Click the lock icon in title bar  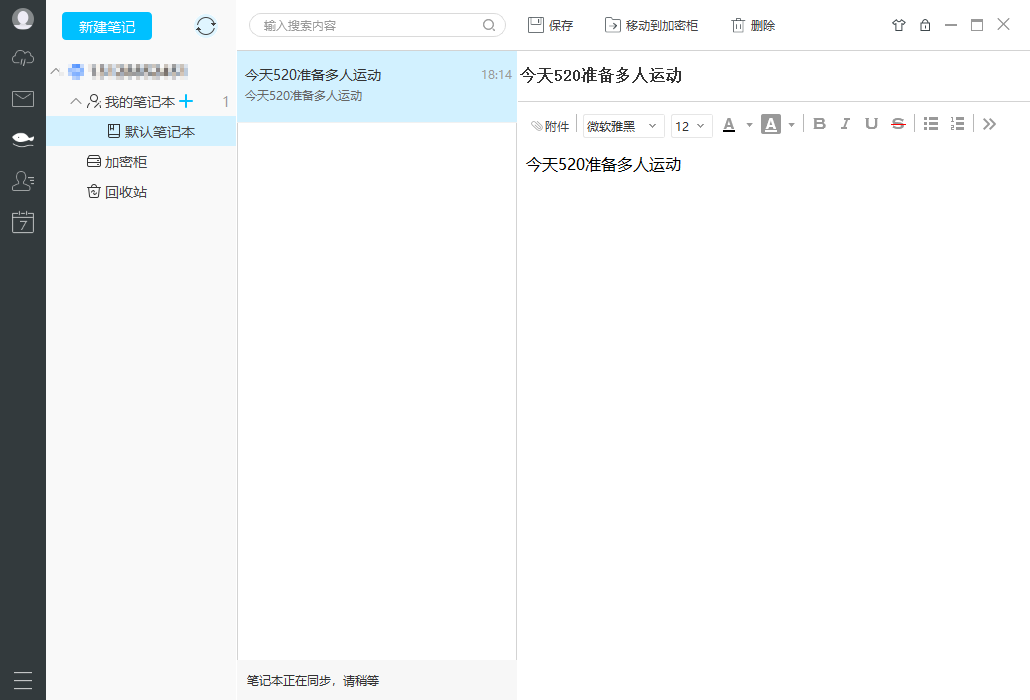[x=925, y=26]
